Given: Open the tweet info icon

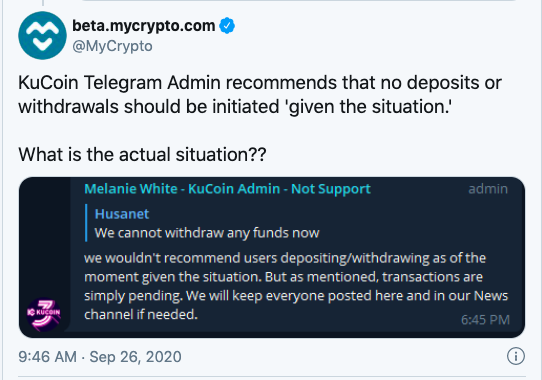Looking at the screenshot, I should click(x=516, y=356).
